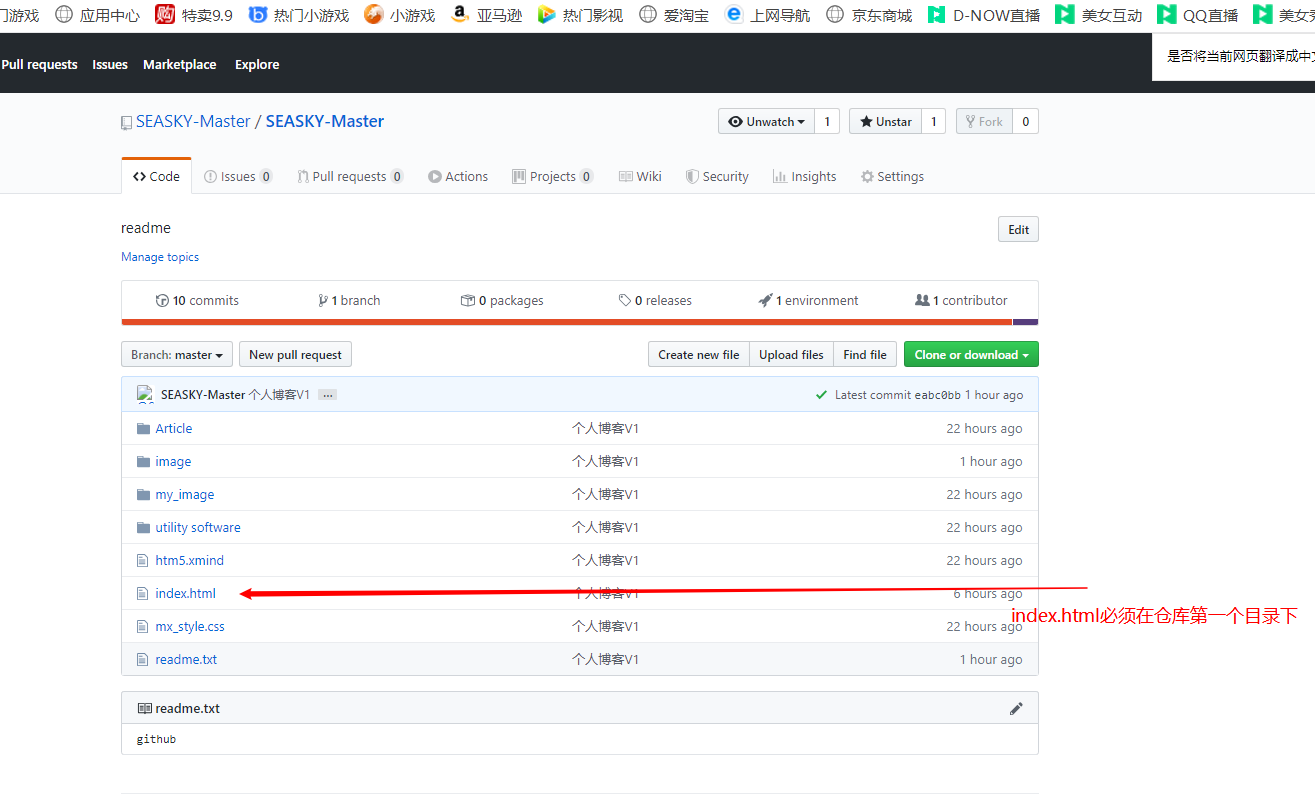The width and height of the screenshot is (1315, 794).
Task: Switch to the Actions tab
Action: point(458,176)
